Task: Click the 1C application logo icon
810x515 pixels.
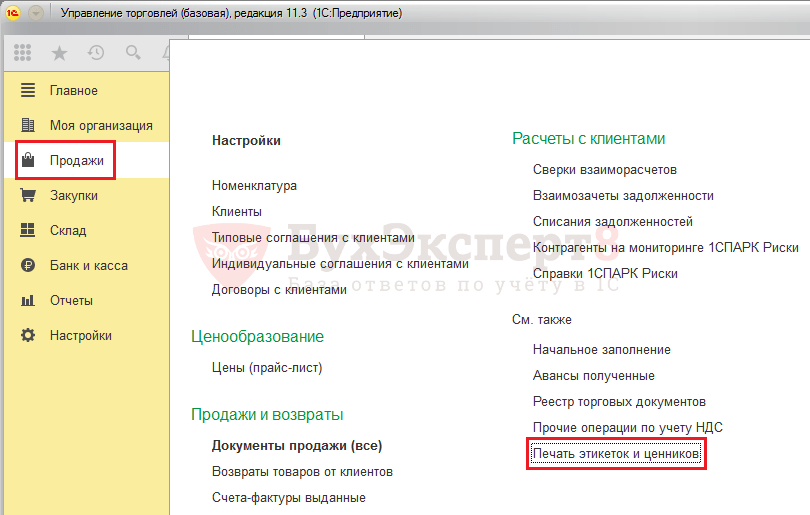Action: [12, 13]
